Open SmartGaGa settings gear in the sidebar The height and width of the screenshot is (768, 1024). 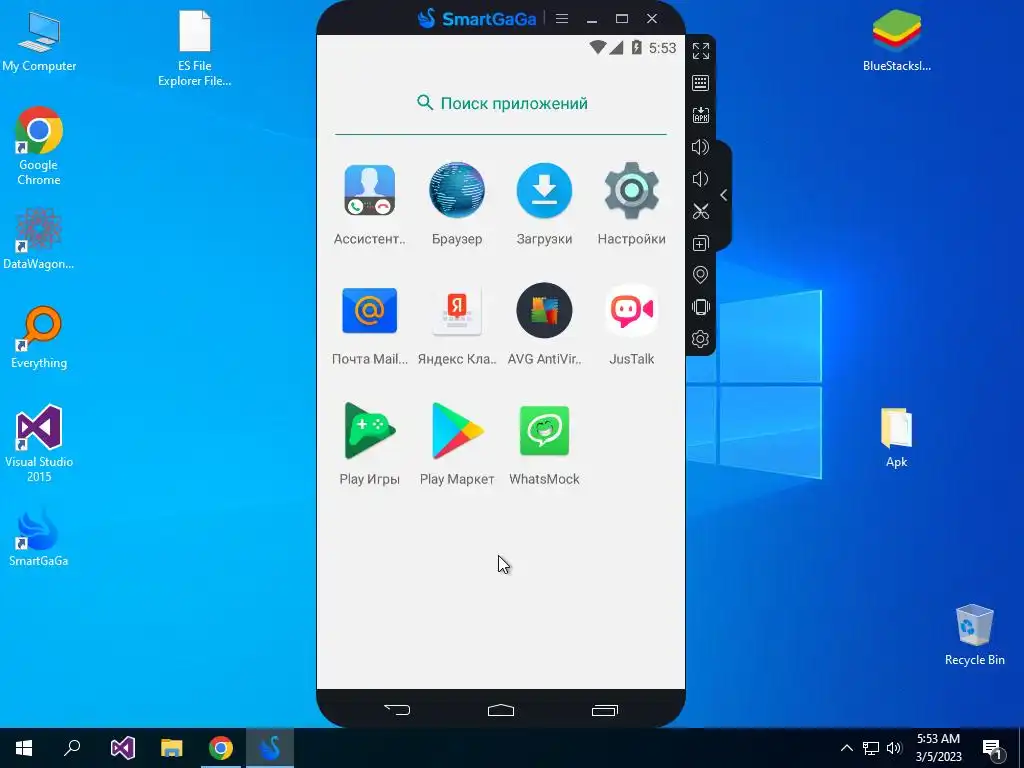tap(701, 339)
